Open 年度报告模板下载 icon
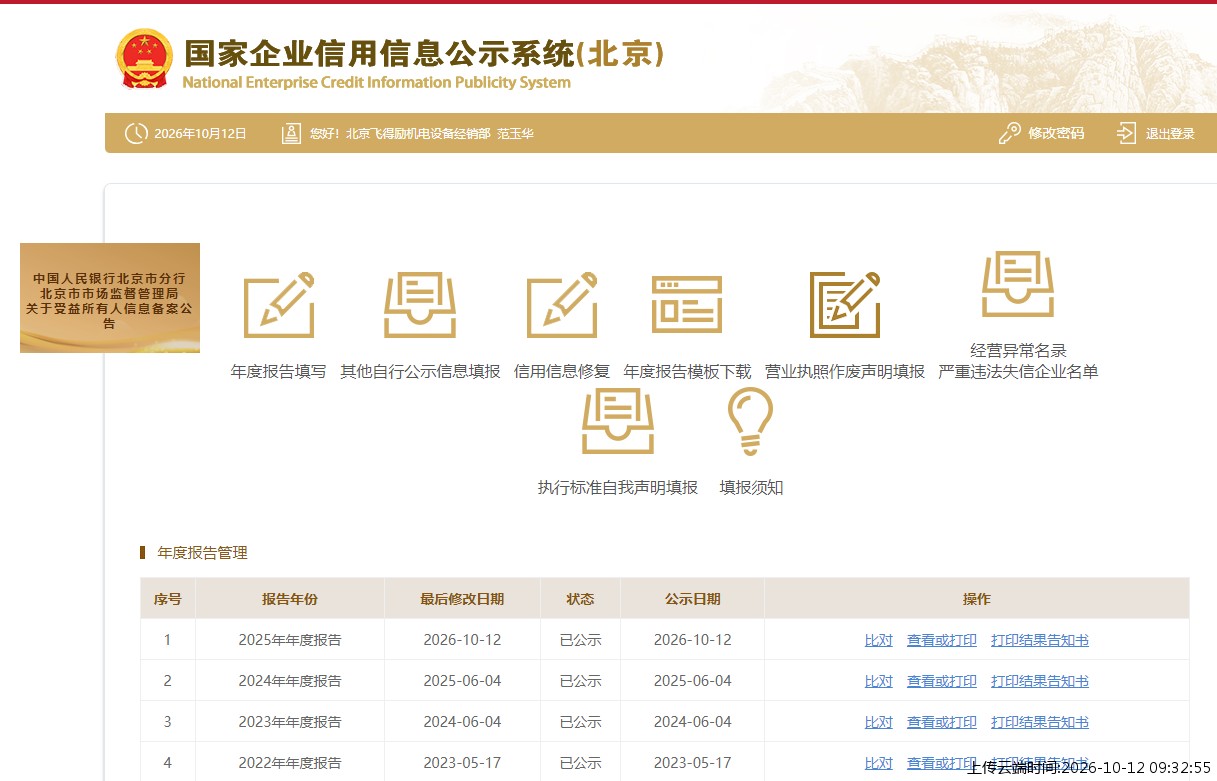The width and height of the screenshot is (1217, 781). point(687,305)
